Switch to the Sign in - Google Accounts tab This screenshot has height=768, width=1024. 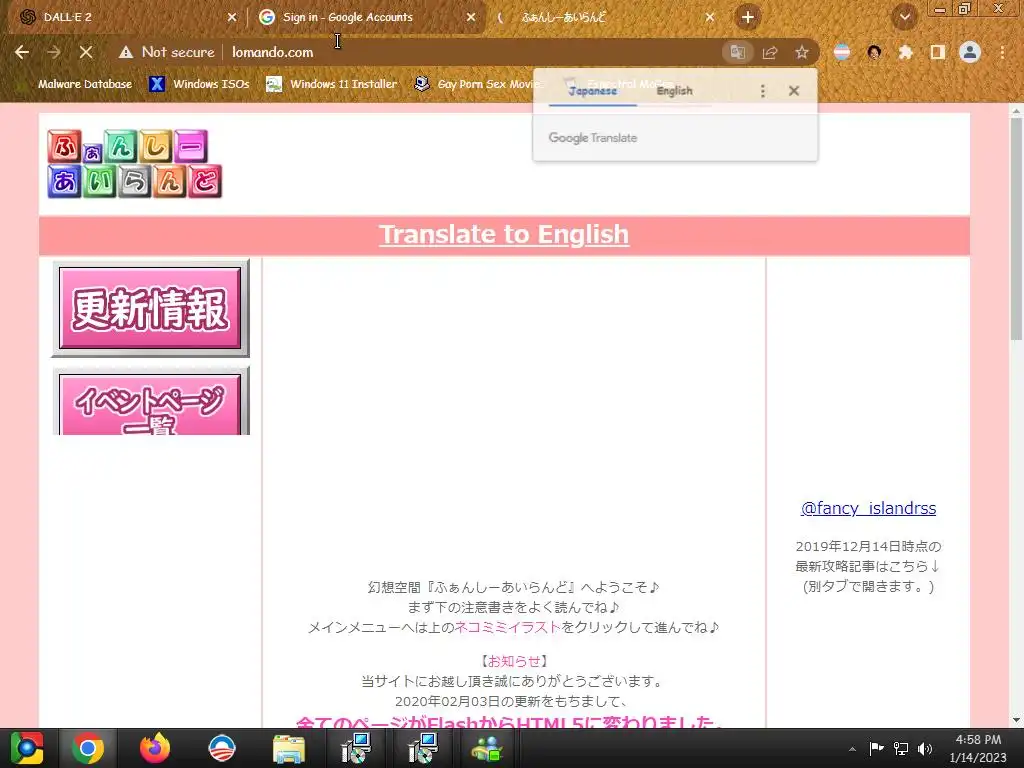366,17
